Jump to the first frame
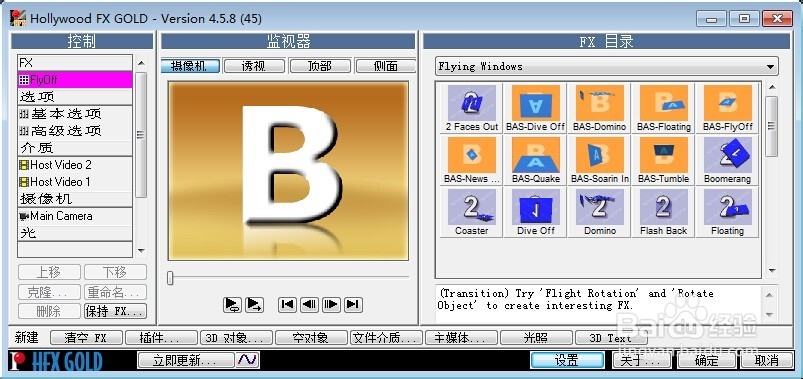The height and width of the screenshot is (379, 803). 288,304
